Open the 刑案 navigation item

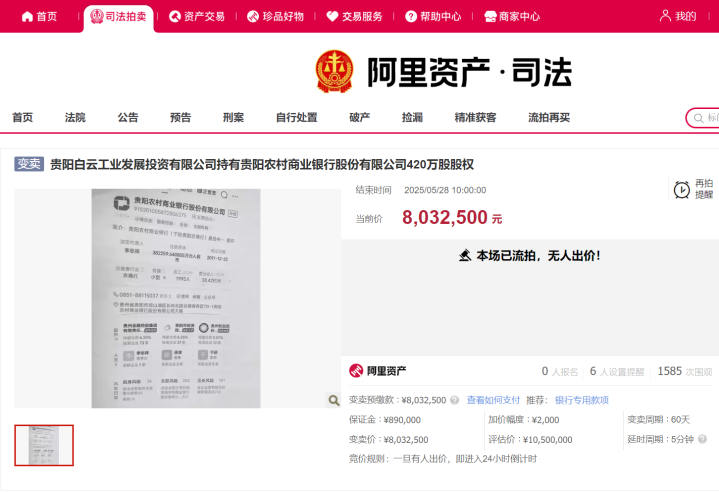233,117
